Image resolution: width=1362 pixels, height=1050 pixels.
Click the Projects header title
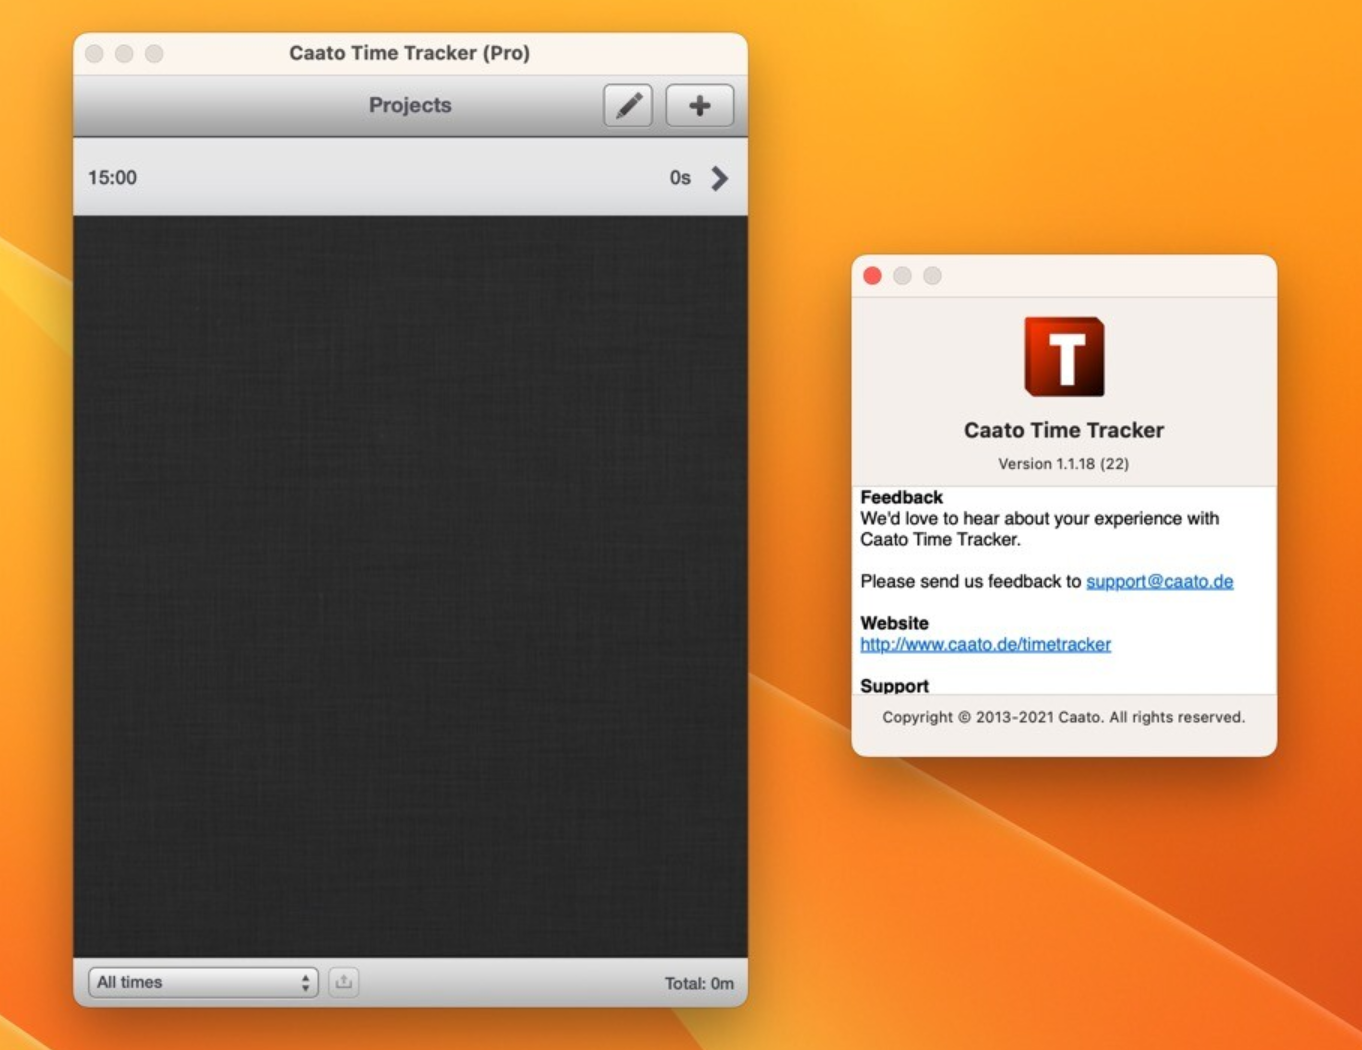coord(410,105)
